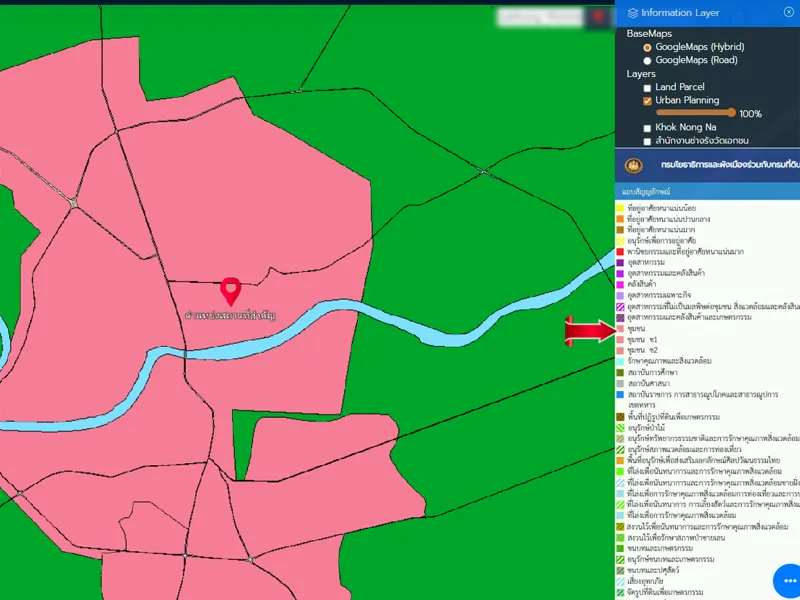Enable the Land Parcel layer
This screenshot has width=800, height=600.
648,88
